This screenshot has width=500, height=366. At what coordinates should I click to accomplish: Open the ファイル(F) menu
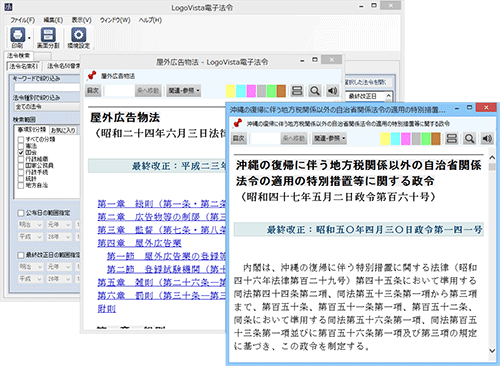tap(22, 20)
